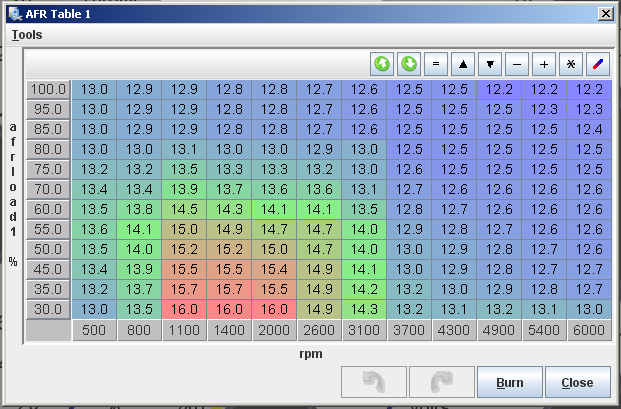Image resolution: width=621 pixels, height=409 pixels.
Task: Click the green up-arrow toolbar icon
Action: coord(381,63)
